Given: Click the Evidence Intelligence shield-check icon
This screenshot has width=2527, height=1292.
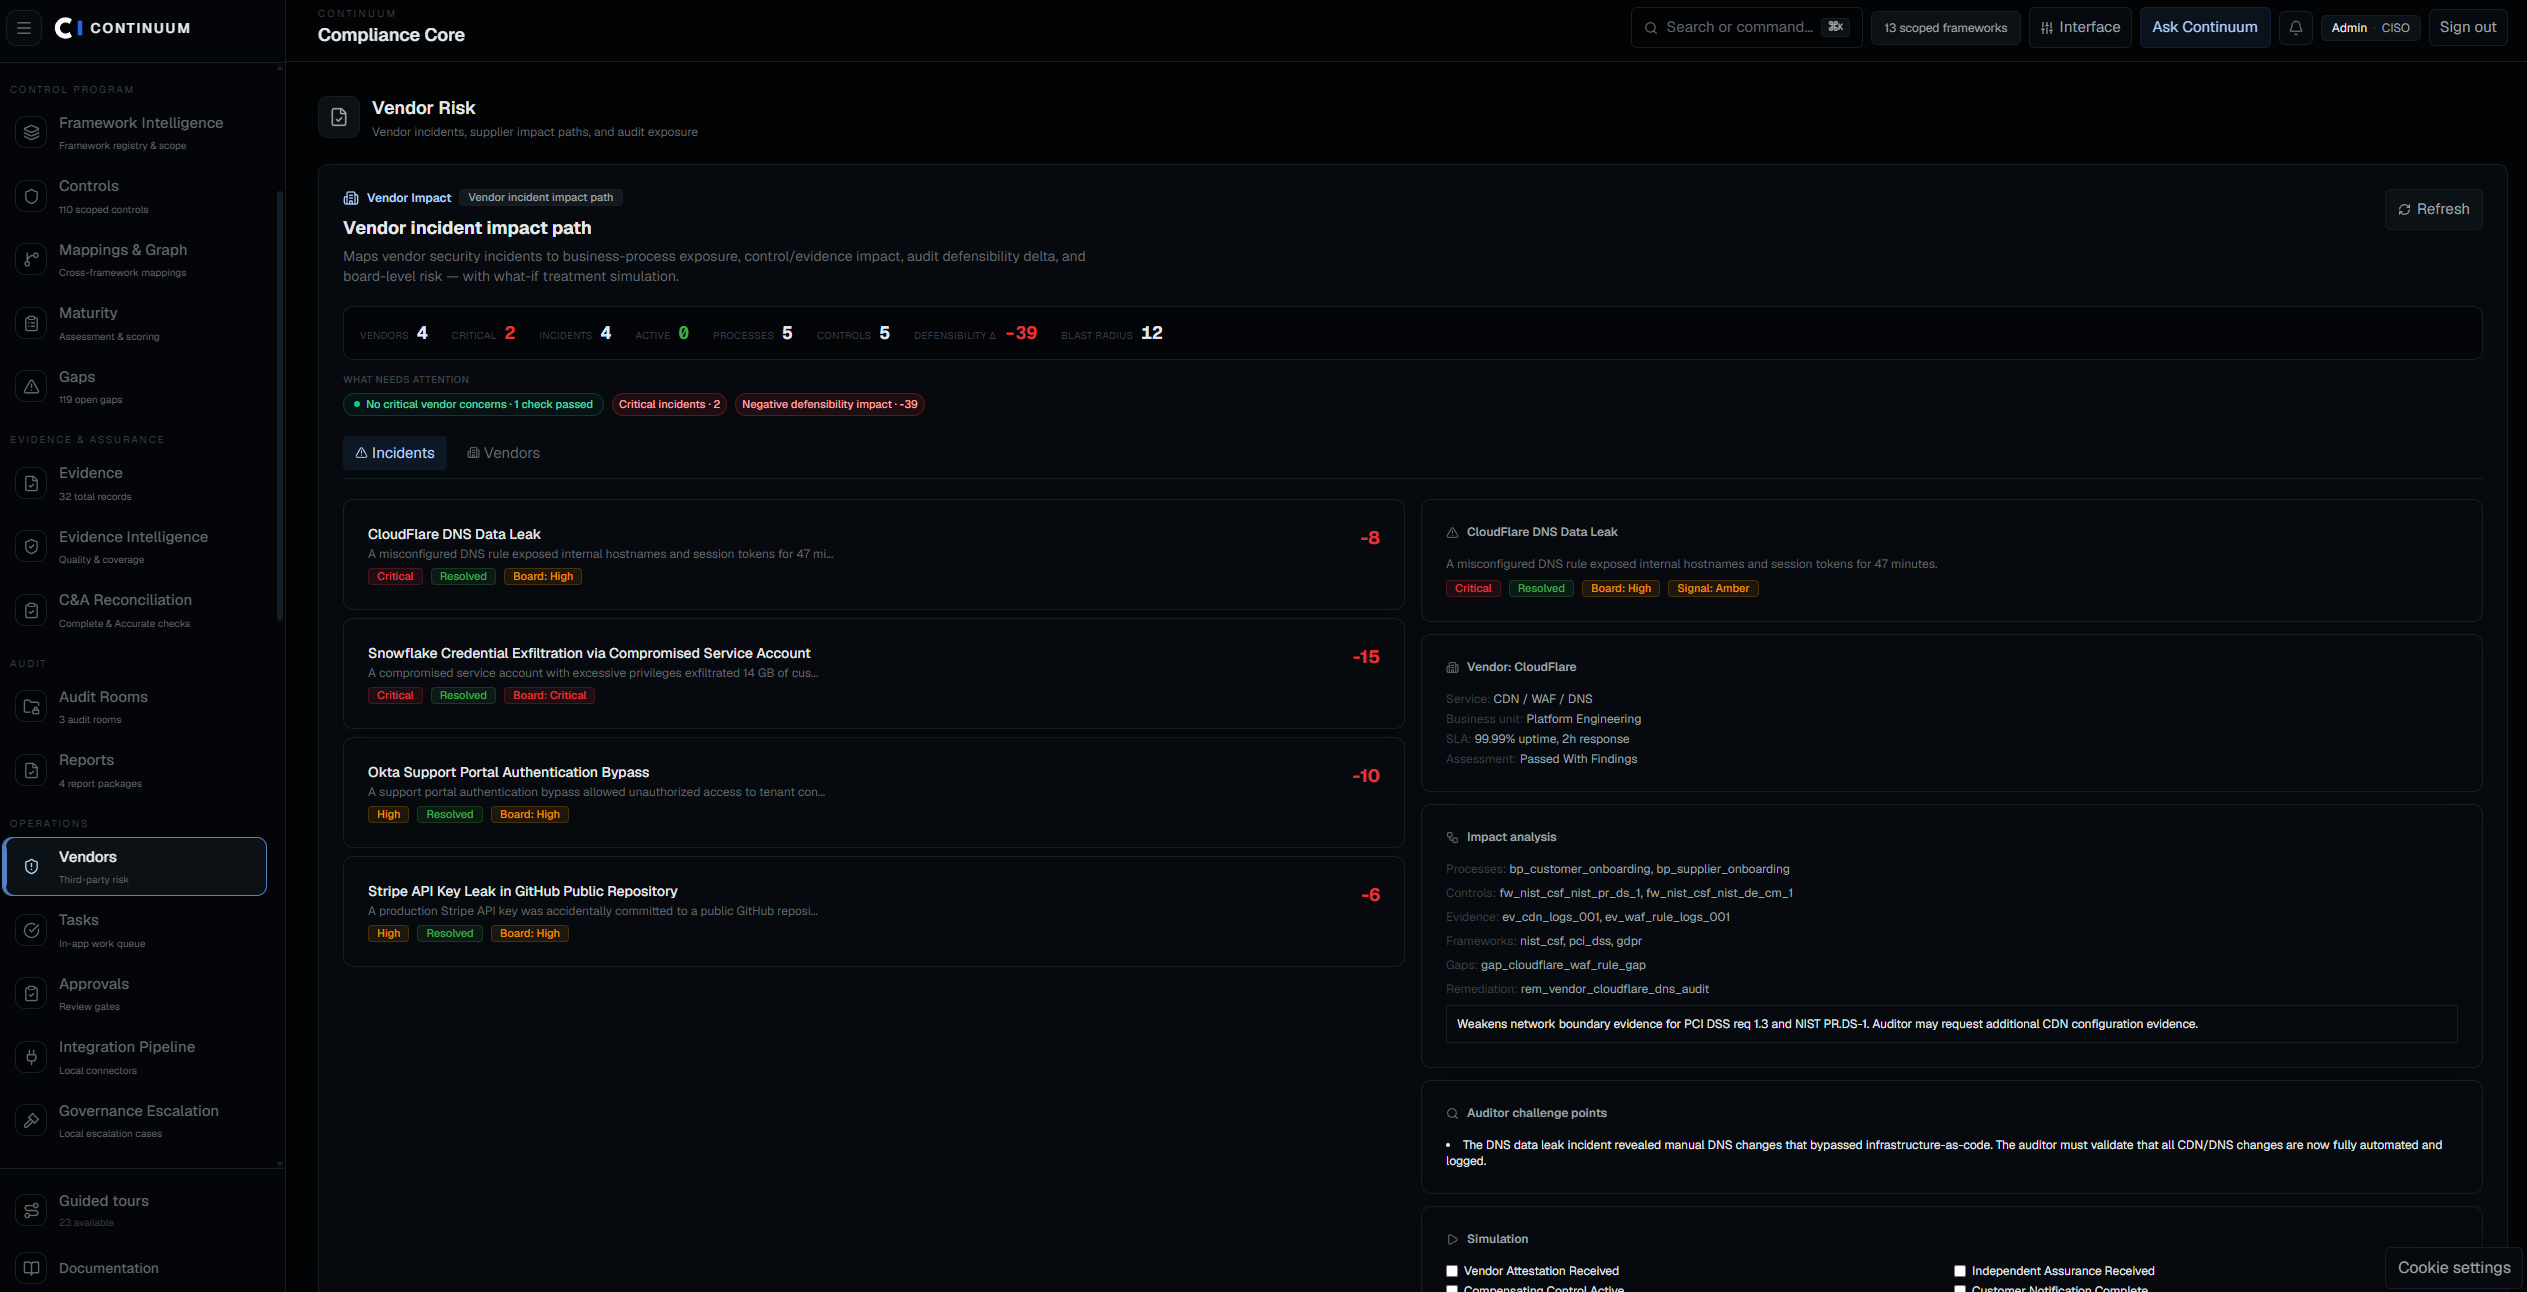Looking at the screenshot, I should point(32,546).
